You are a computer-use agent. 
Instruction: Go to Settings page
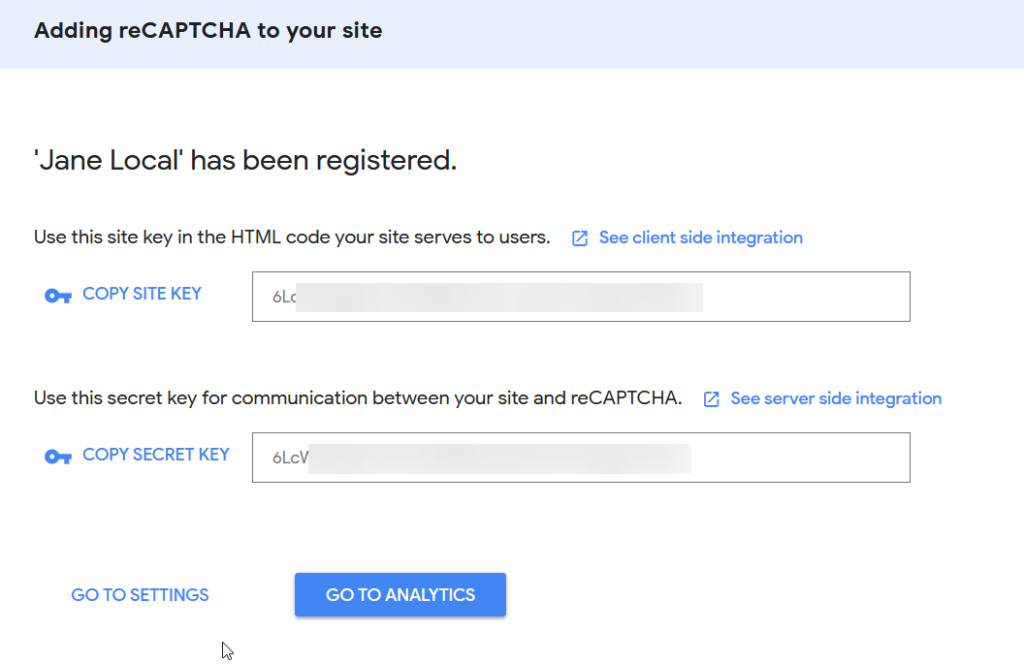pos(140,595)
